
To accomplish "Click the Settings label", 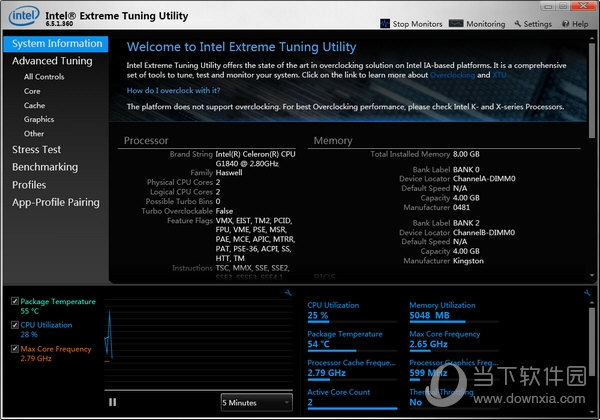I will click(x=538, y=24).
